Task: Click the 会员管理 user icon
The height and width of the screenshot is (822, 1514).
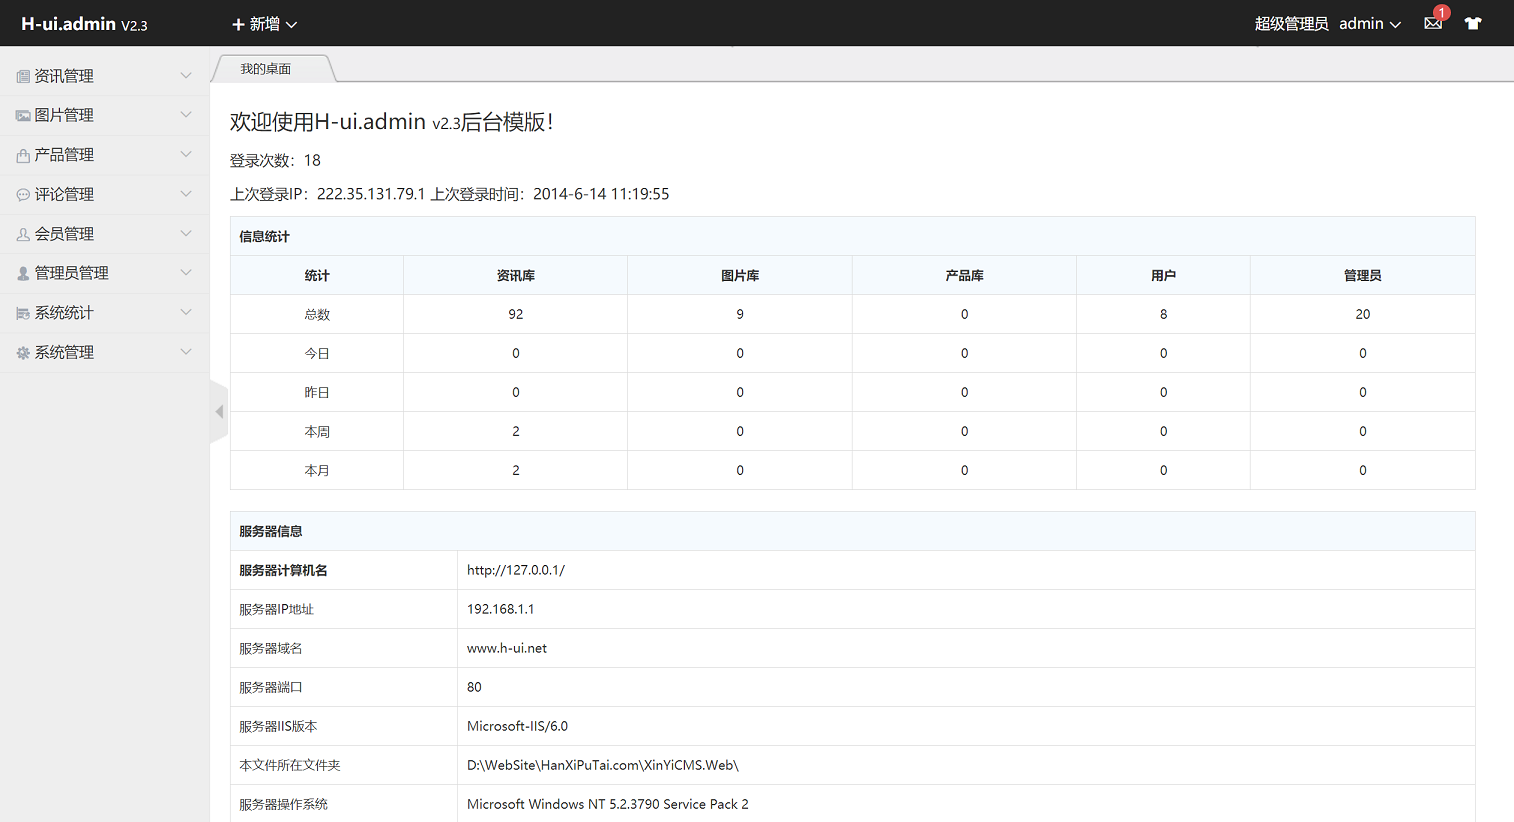Action: click(23, 234)
